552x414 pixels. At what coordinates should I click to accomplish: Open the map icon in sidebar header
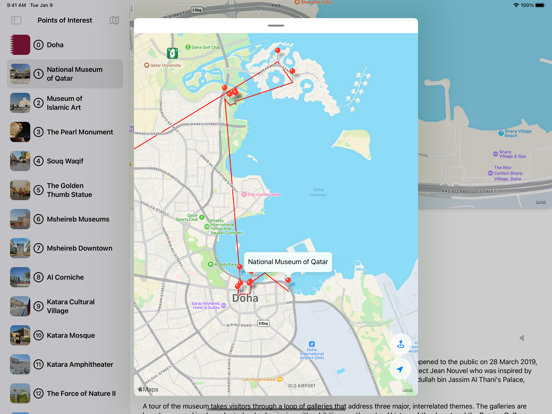[114, 20]
